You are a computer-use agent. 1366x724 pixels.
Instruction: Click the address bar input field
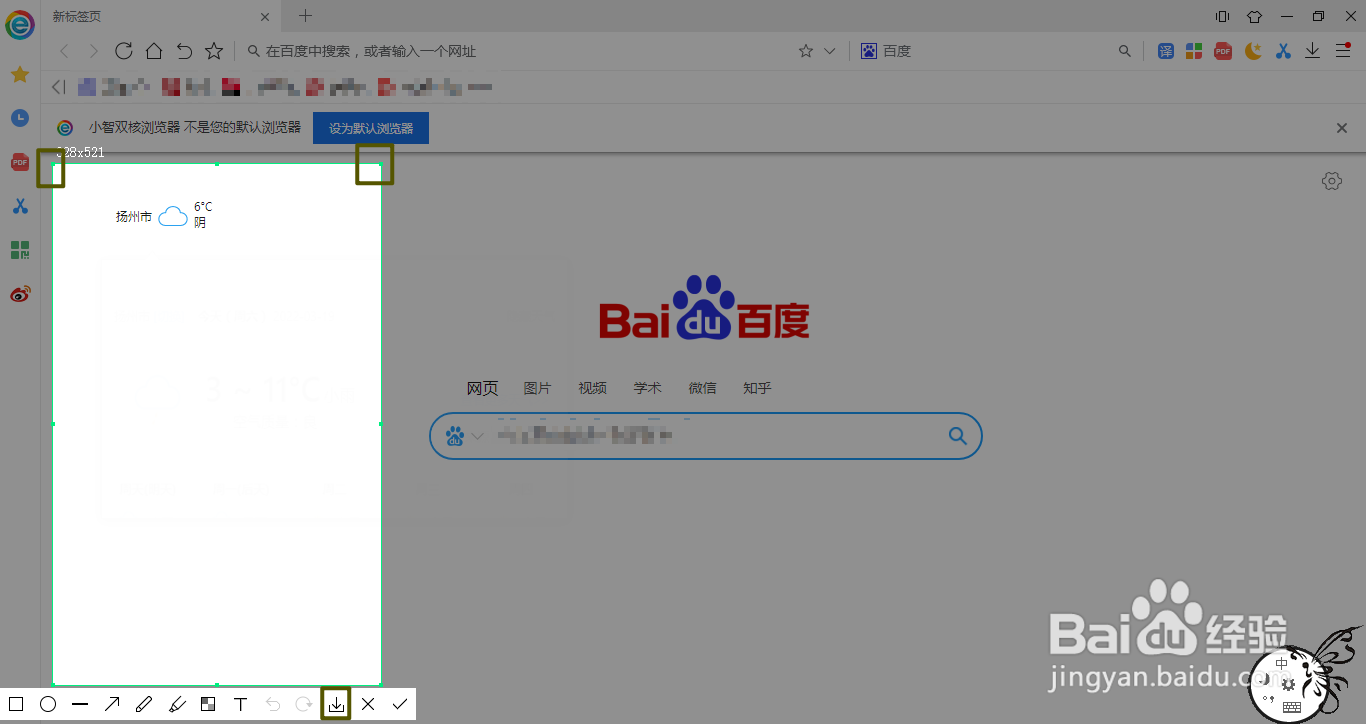520,51
